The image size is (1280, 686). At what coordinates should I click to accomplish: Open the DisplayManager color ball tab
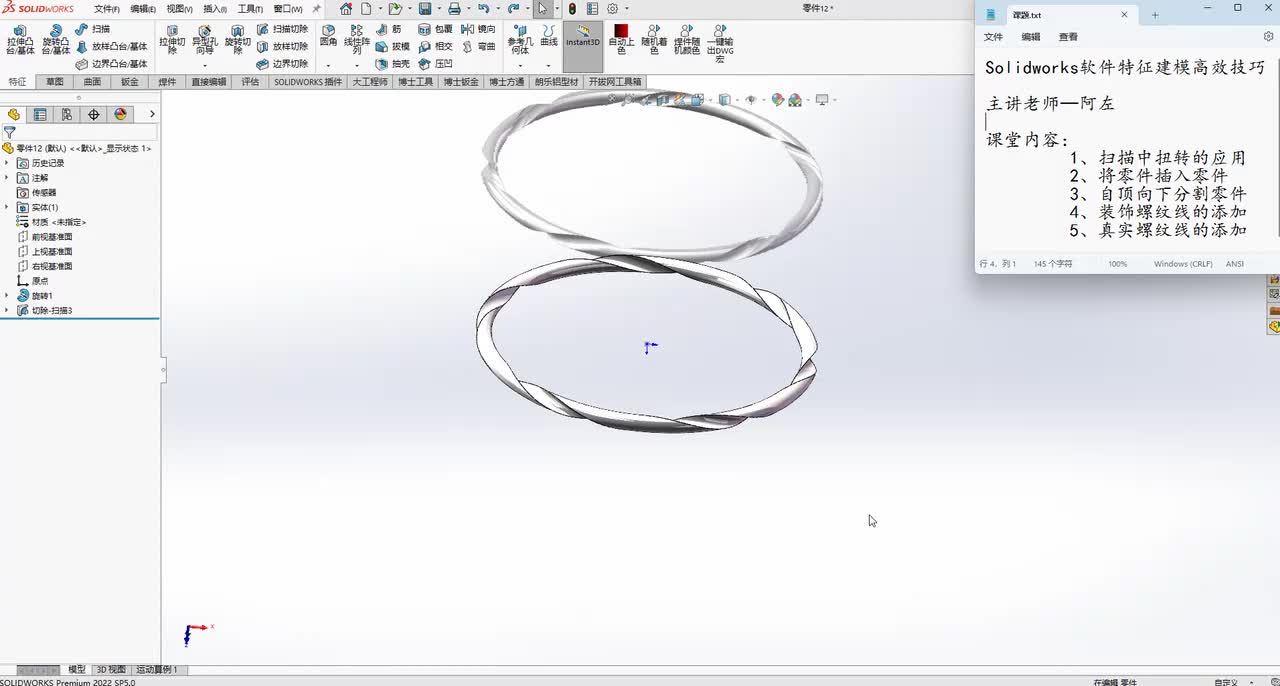(x=121, y=114)
